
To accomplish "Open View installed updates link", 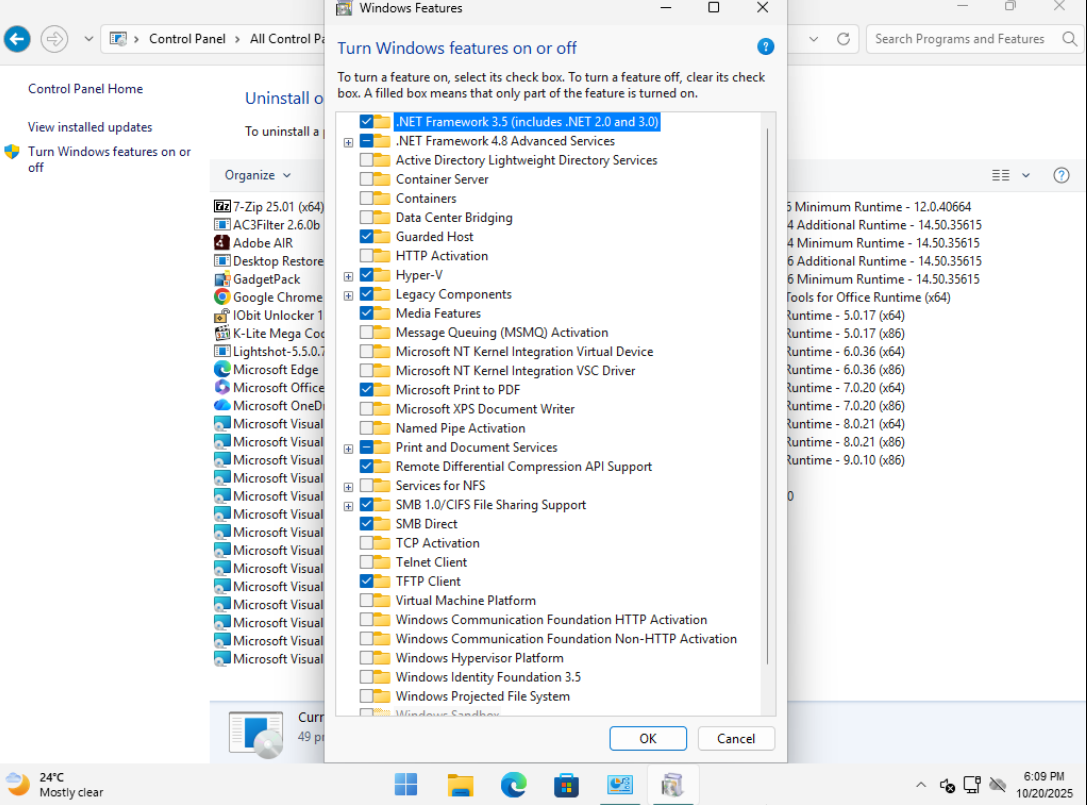I will [x=90, y=127].
